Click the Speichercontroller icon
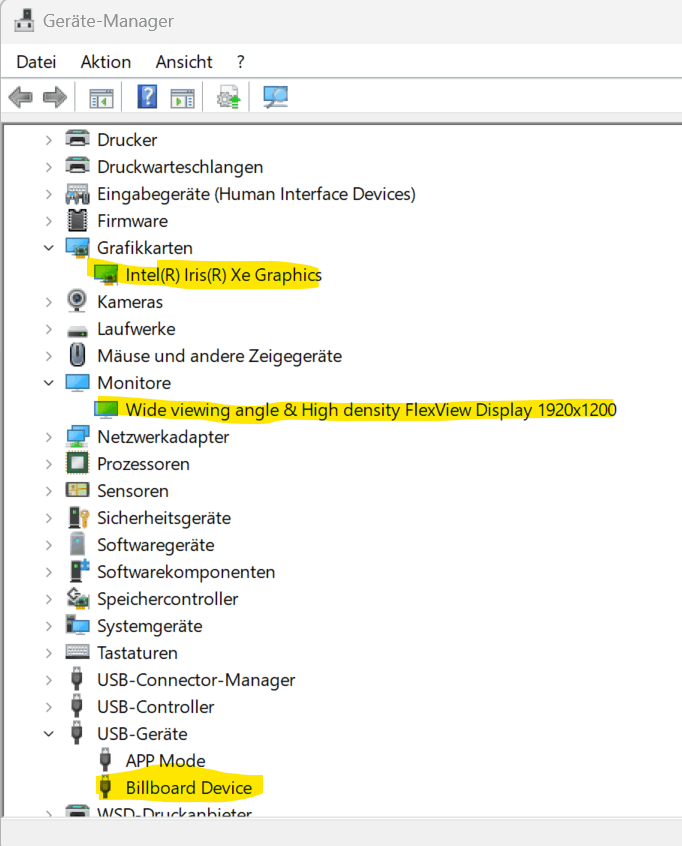This screenshot has height=846, width=682. pyautogui.click(x=77, y=598)
